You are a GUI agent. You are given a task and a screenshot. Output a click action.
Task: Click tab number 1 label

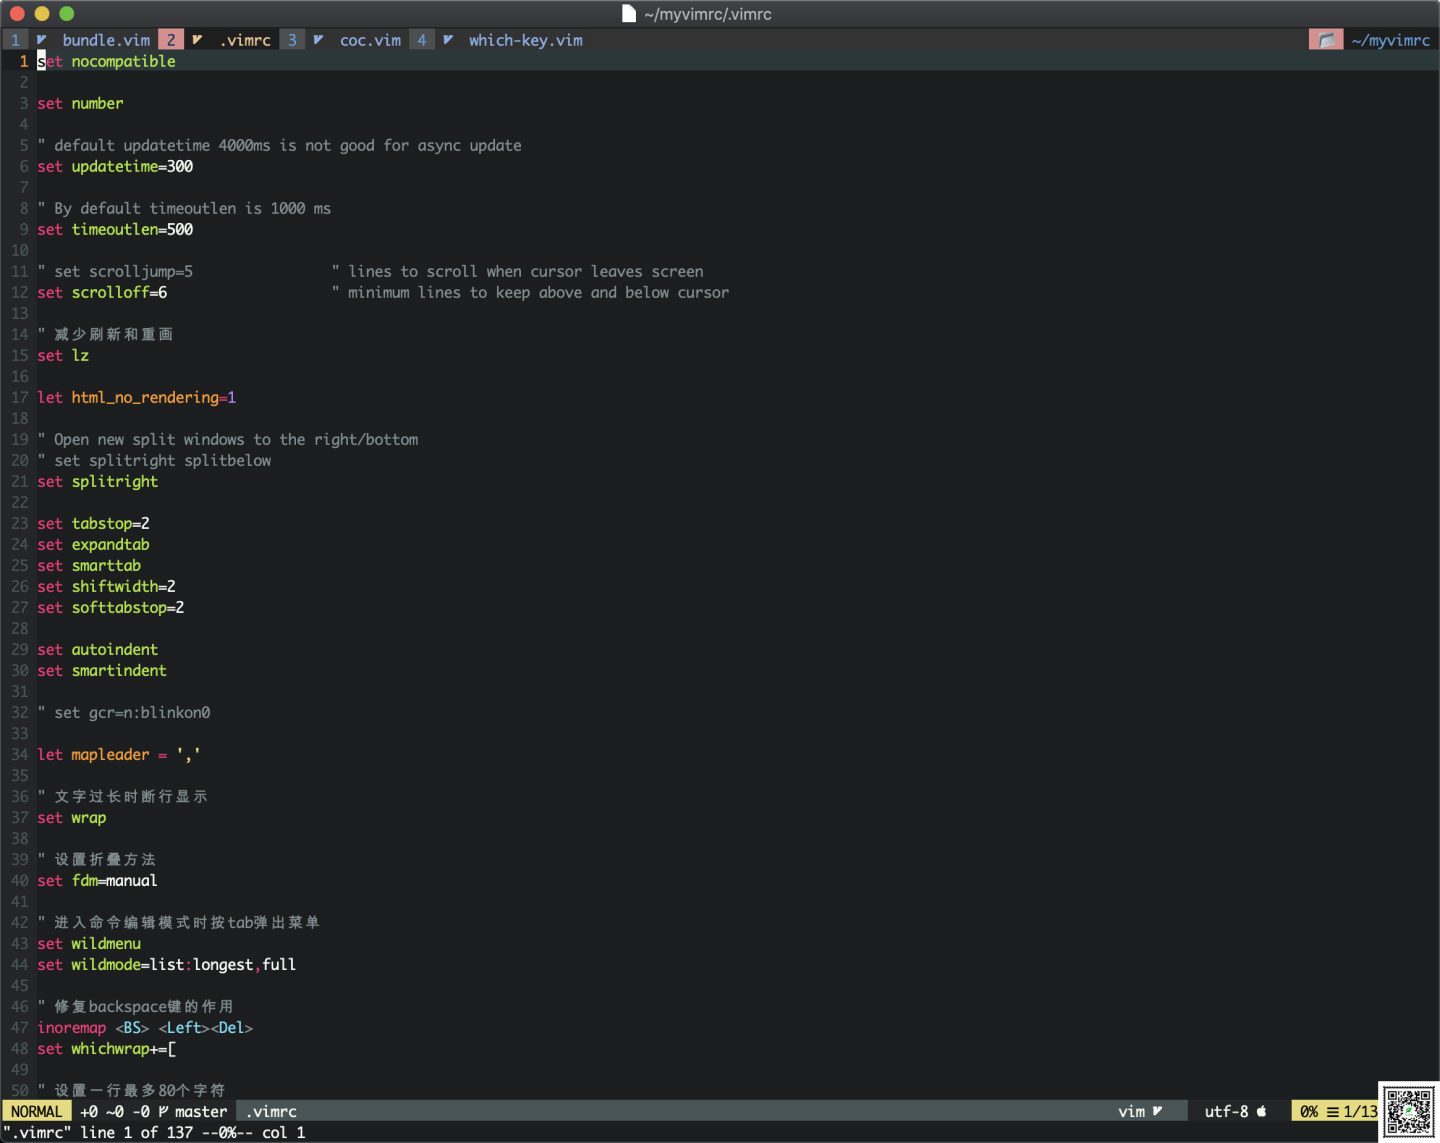point(15,40)
